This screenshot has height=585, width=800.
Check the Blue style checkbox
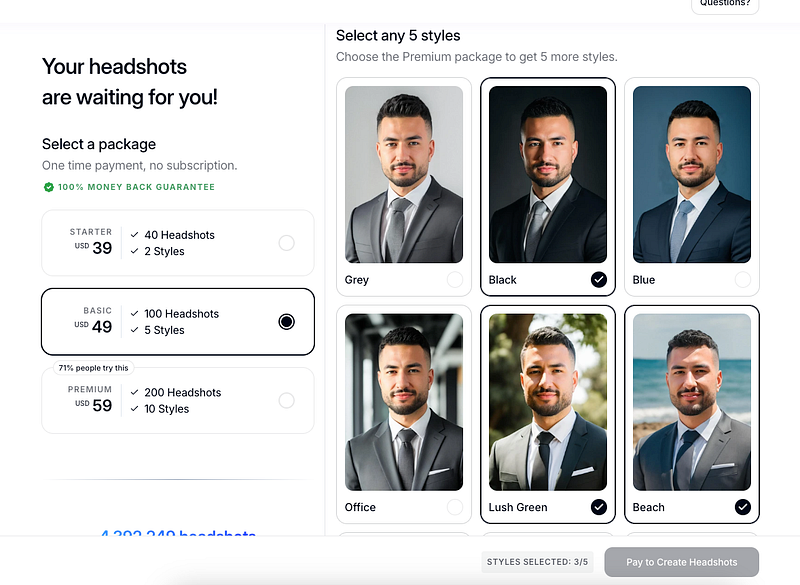coord(743,280)
